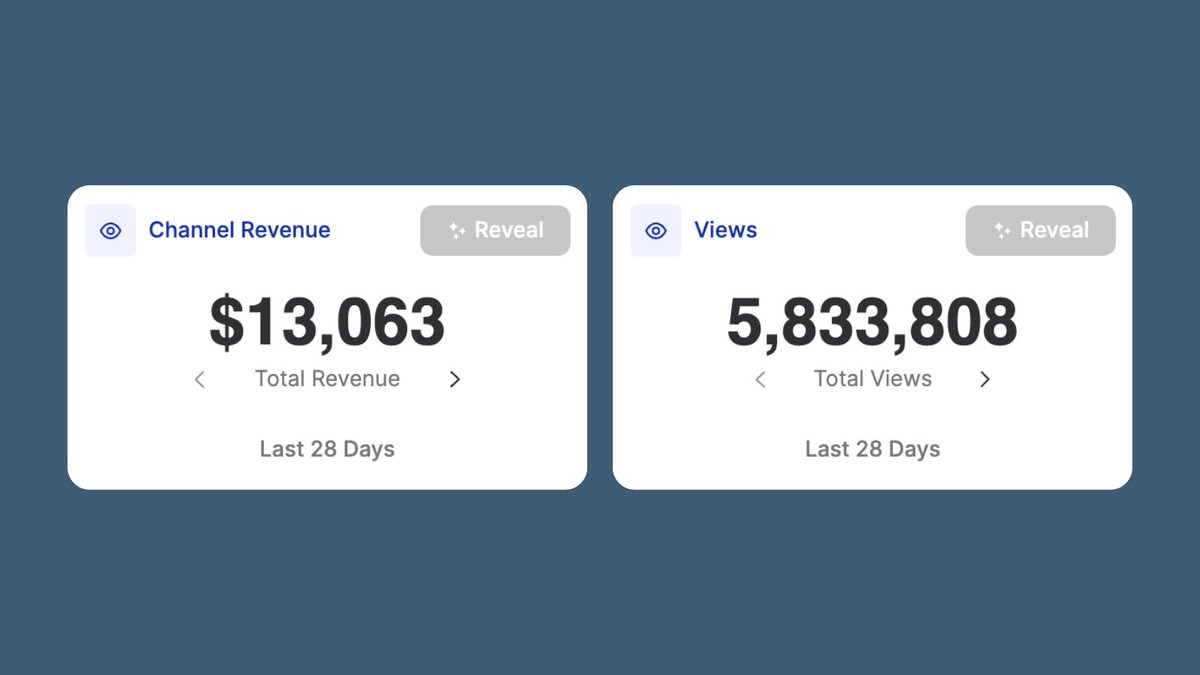Go to next metric right of Total Revenue
The height and width of the screenshot is (675, 1200).
[x=455, y=379]
